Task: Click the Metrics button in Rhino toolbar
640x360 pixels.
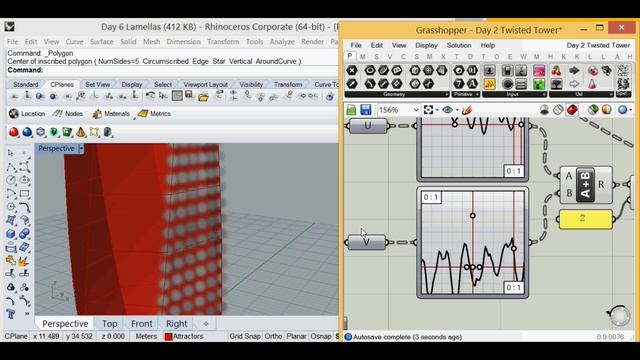Action: coord(154,113)
